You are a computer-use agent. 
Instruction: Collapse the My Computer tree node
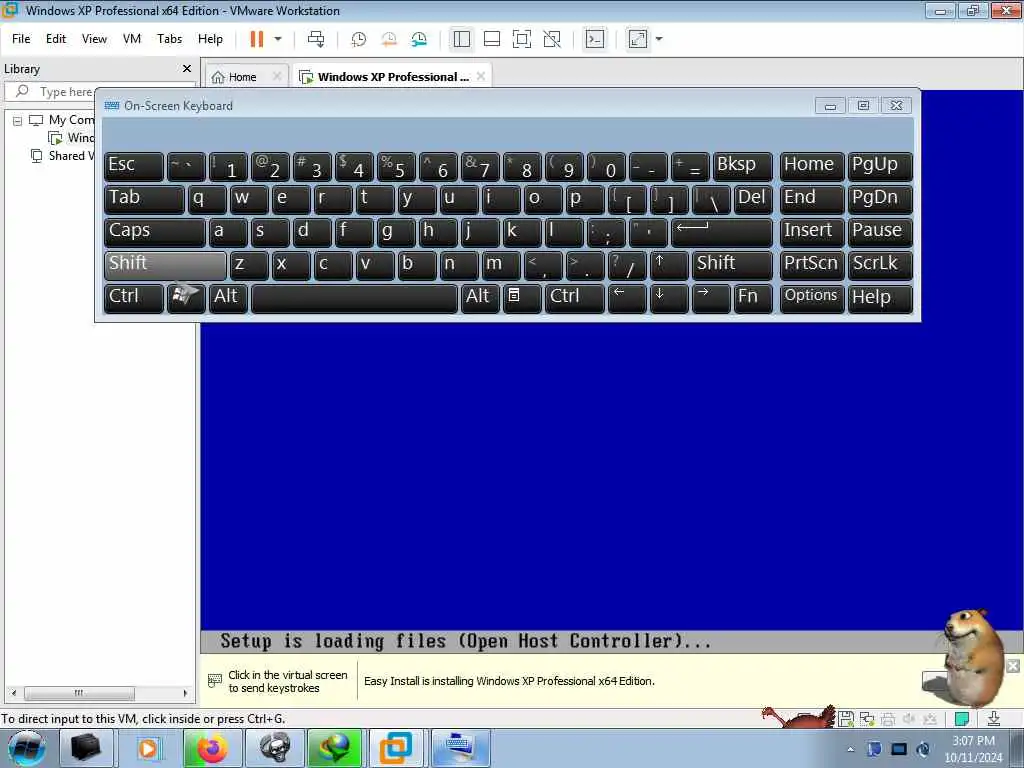(x=18, y=121)
